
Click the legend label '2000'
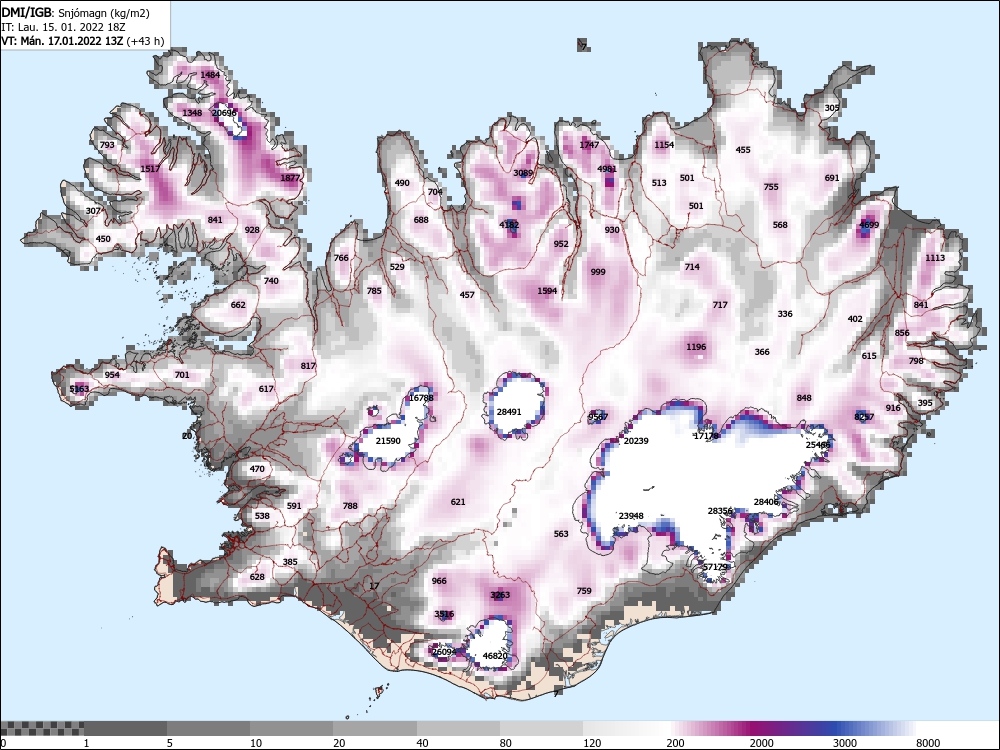click(761, 742)
